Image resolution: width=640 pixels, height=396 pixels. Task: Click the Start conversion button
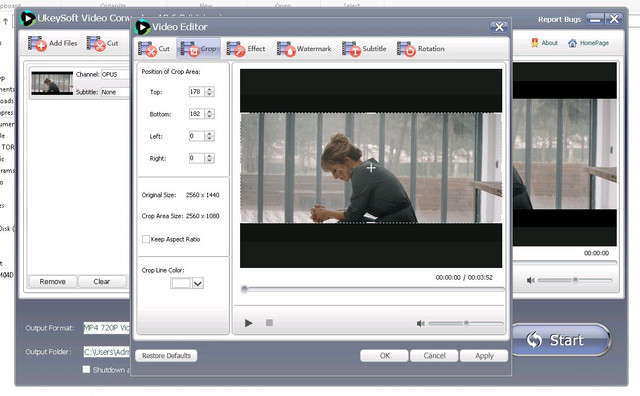[x=561, y=340]
